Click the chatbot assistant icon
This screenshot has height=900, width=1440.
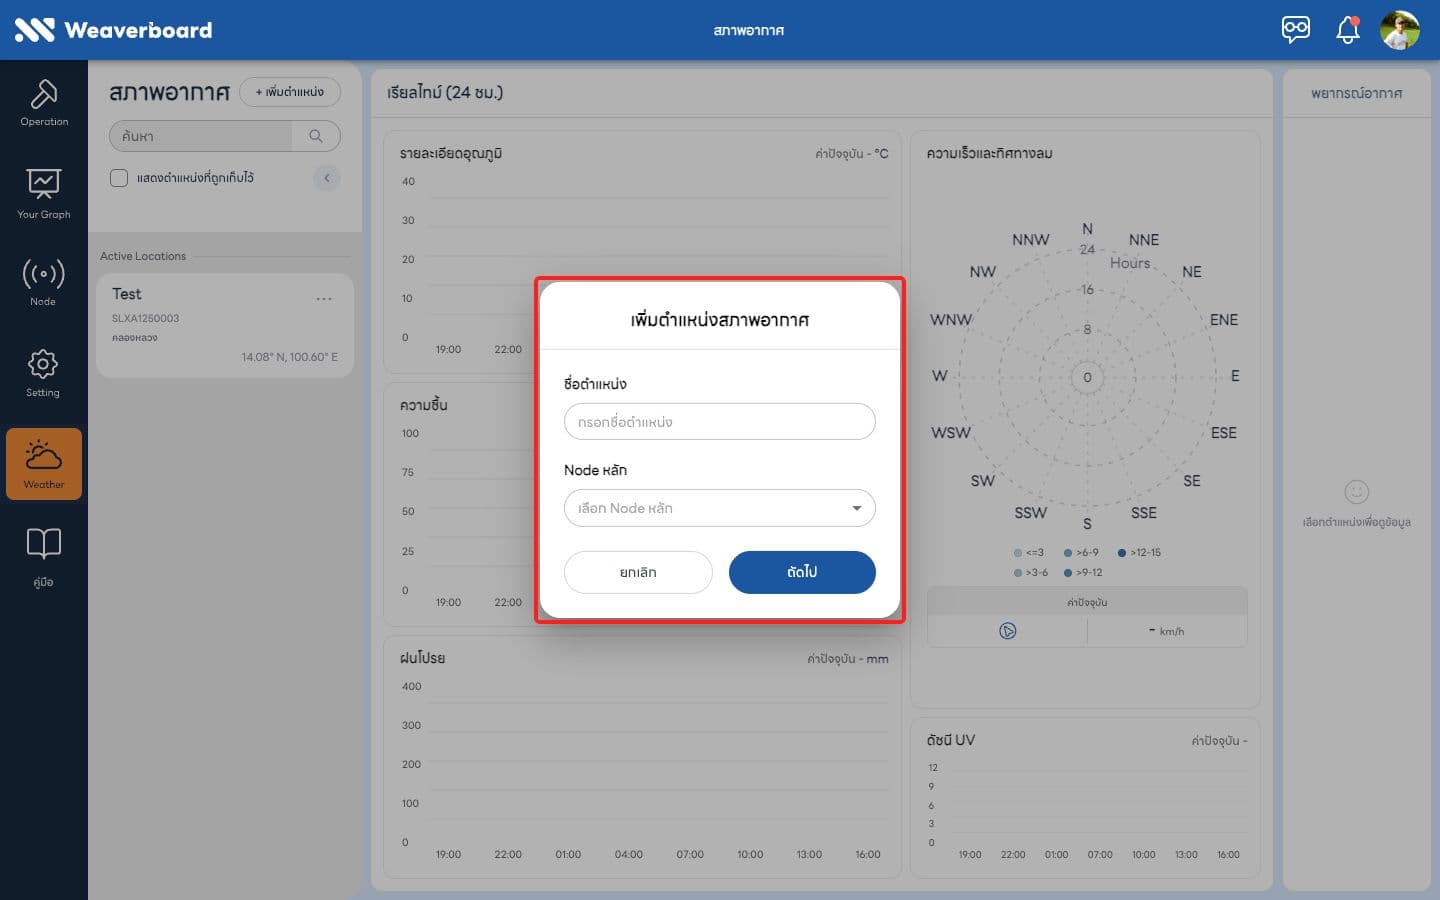1296,29
